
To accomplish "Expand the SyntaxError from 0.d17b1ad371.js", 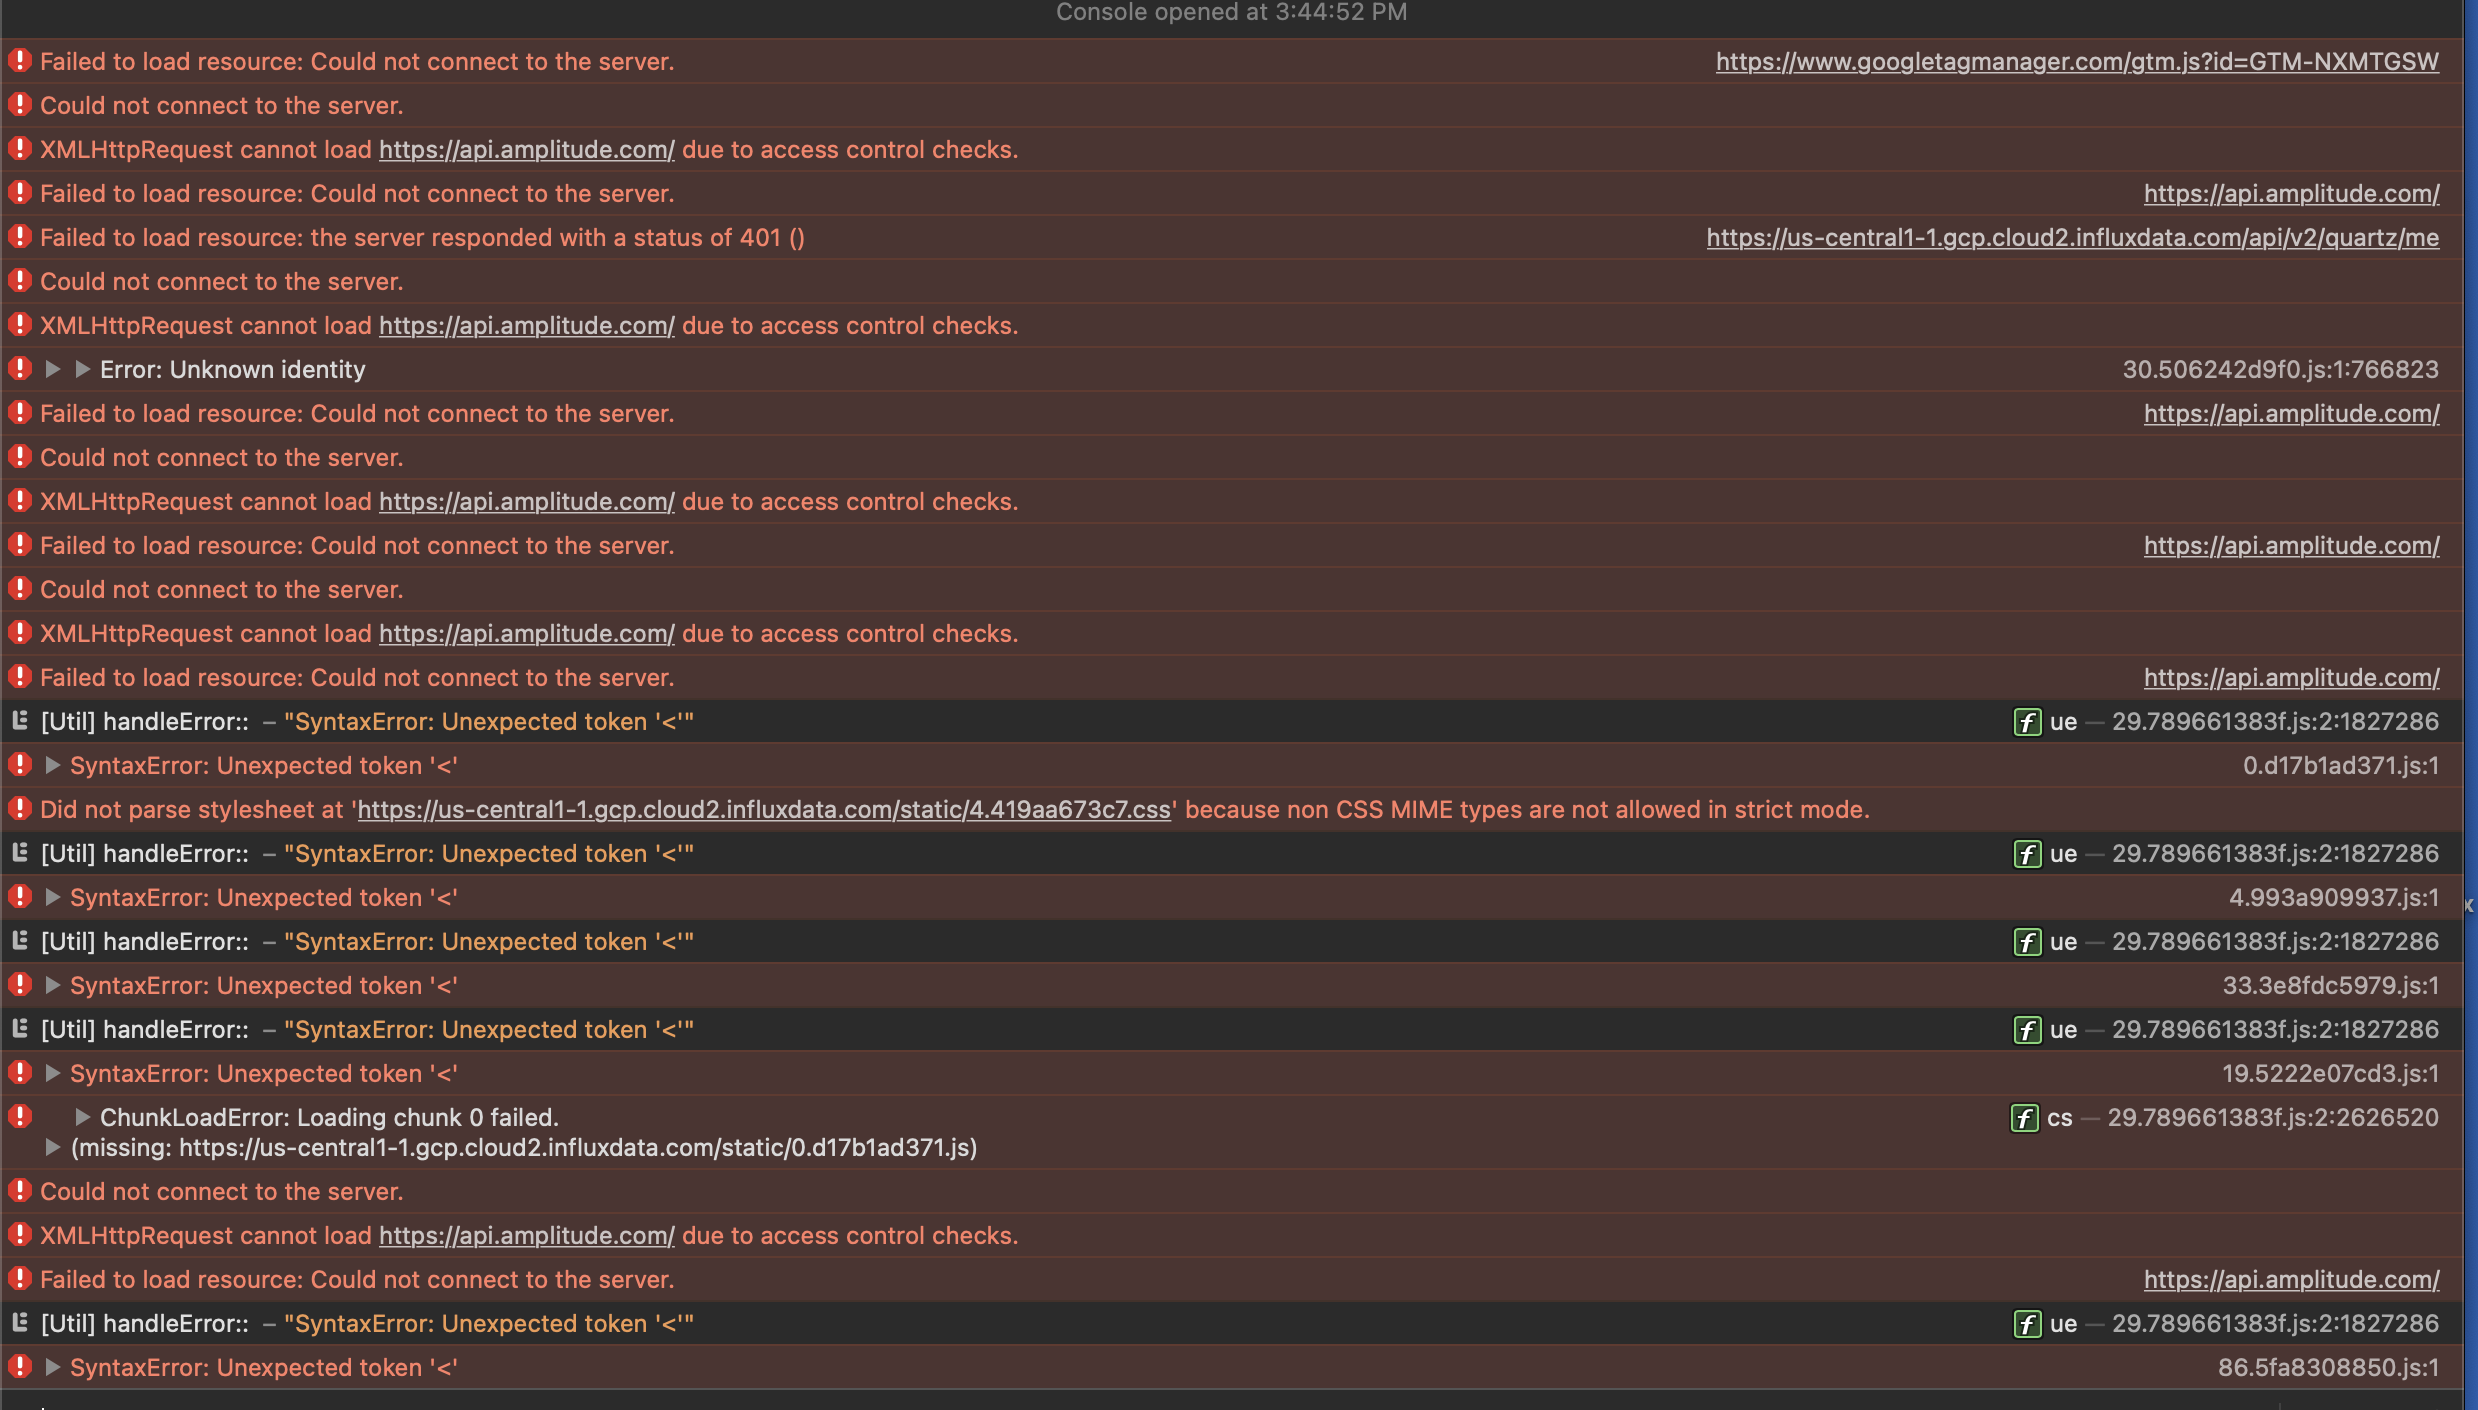I will pos(53,765).
